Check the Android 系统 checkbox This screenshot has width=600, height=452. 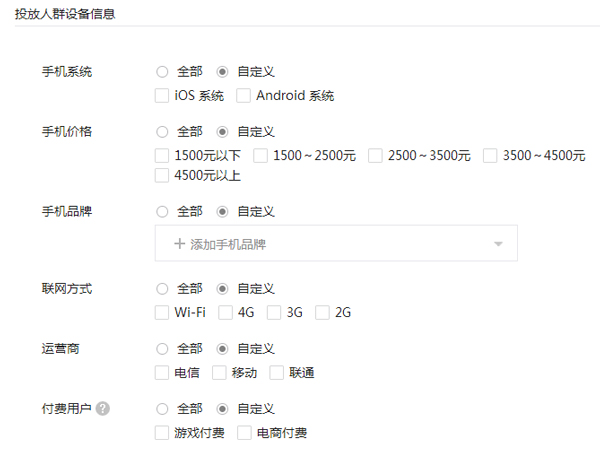click(x=243, y=96)
